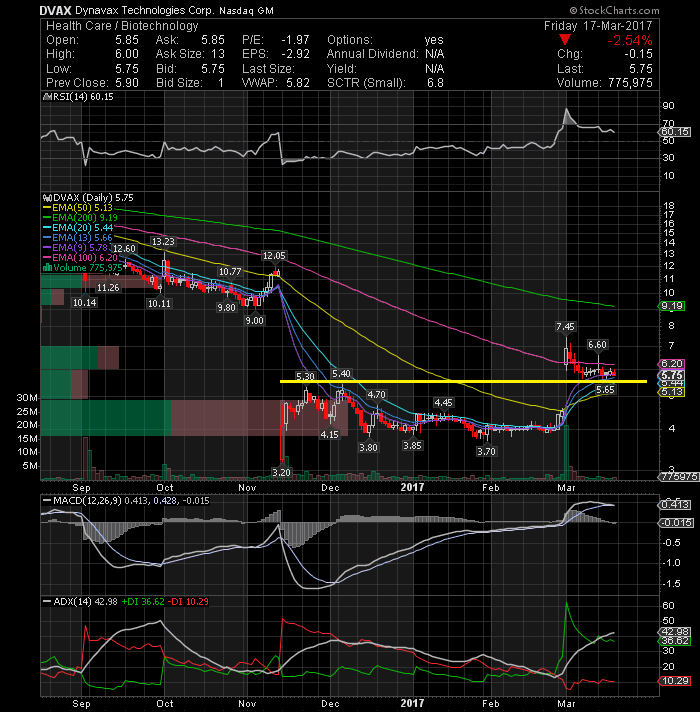This screenshot has height=712, width=700.
Task: Select the P/E: -1.97 value
Action: [x=276, y=40]
